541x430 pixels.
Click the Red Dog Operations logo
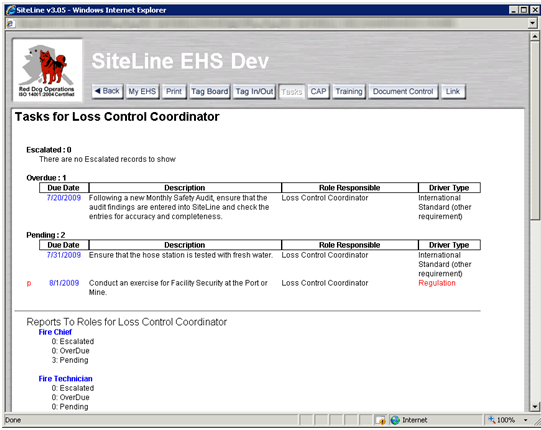[x=47, y=70]
